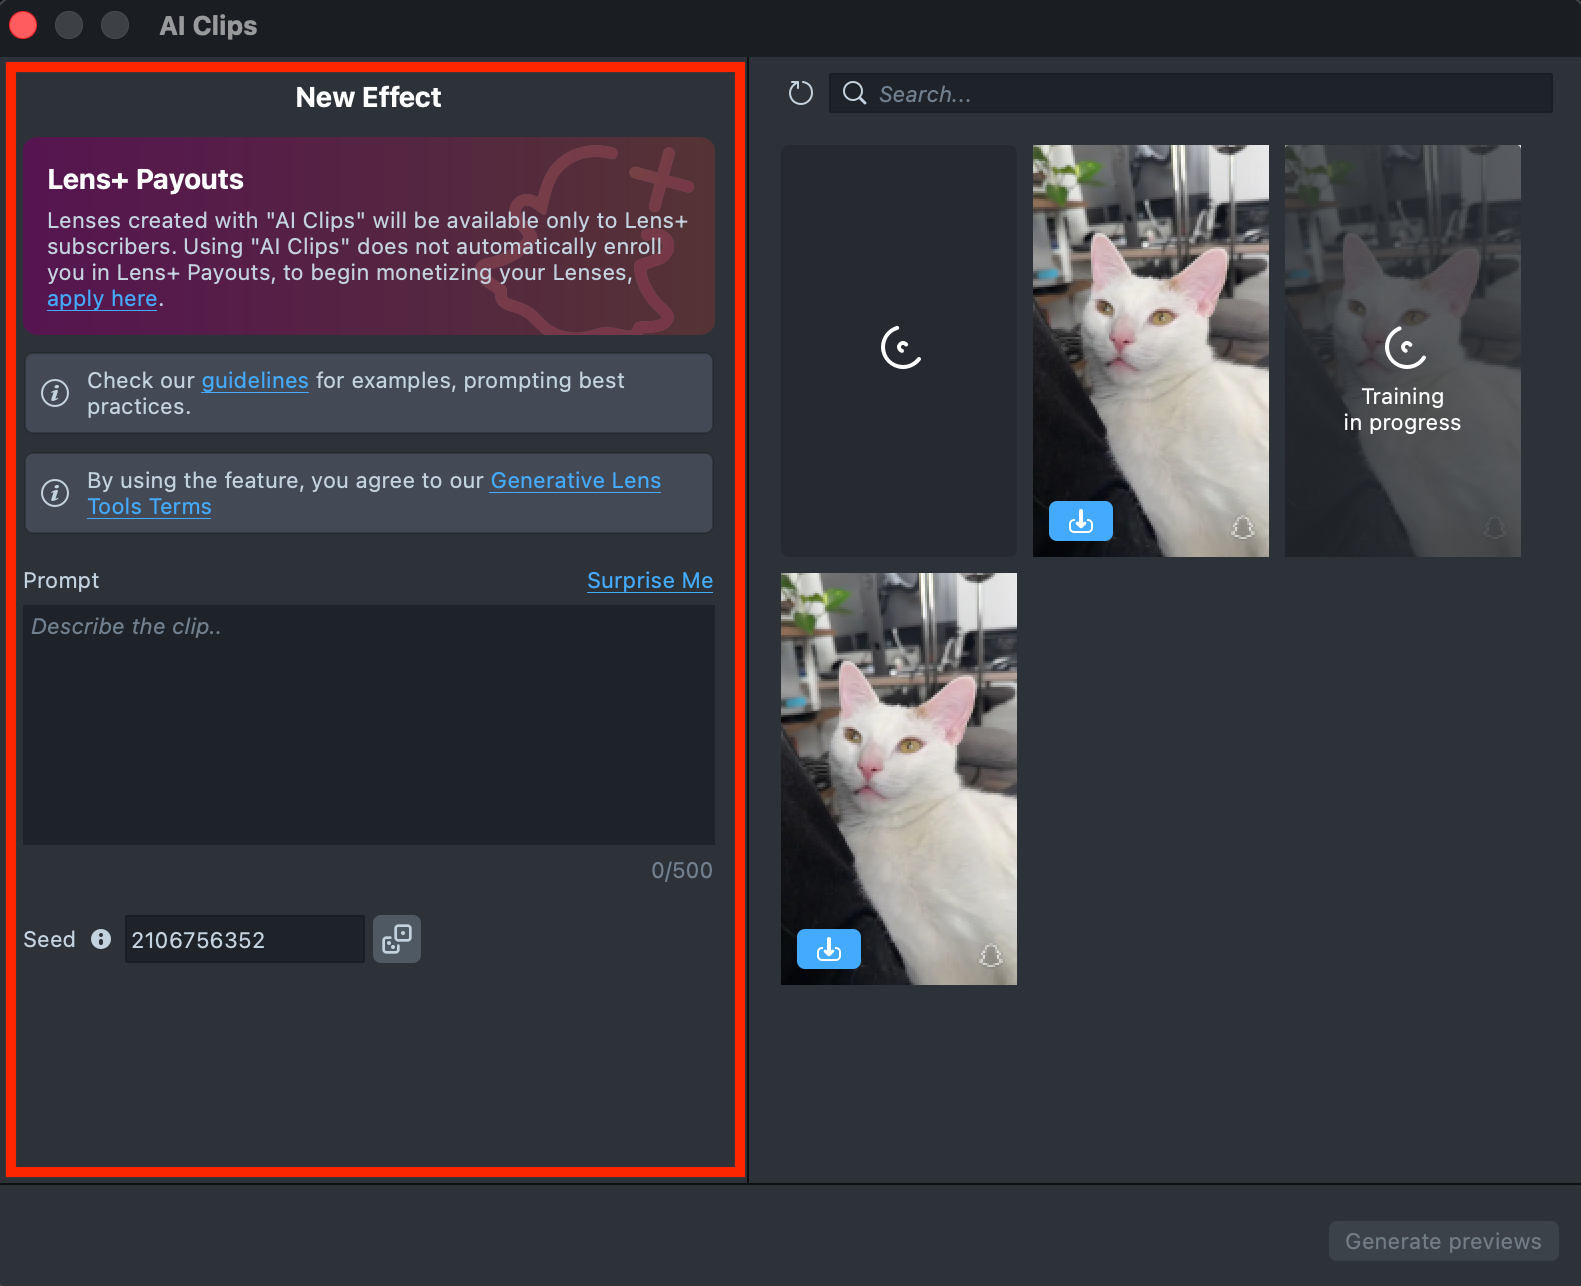Select the empty loading clip thumbnail

[x=899, y=351]
